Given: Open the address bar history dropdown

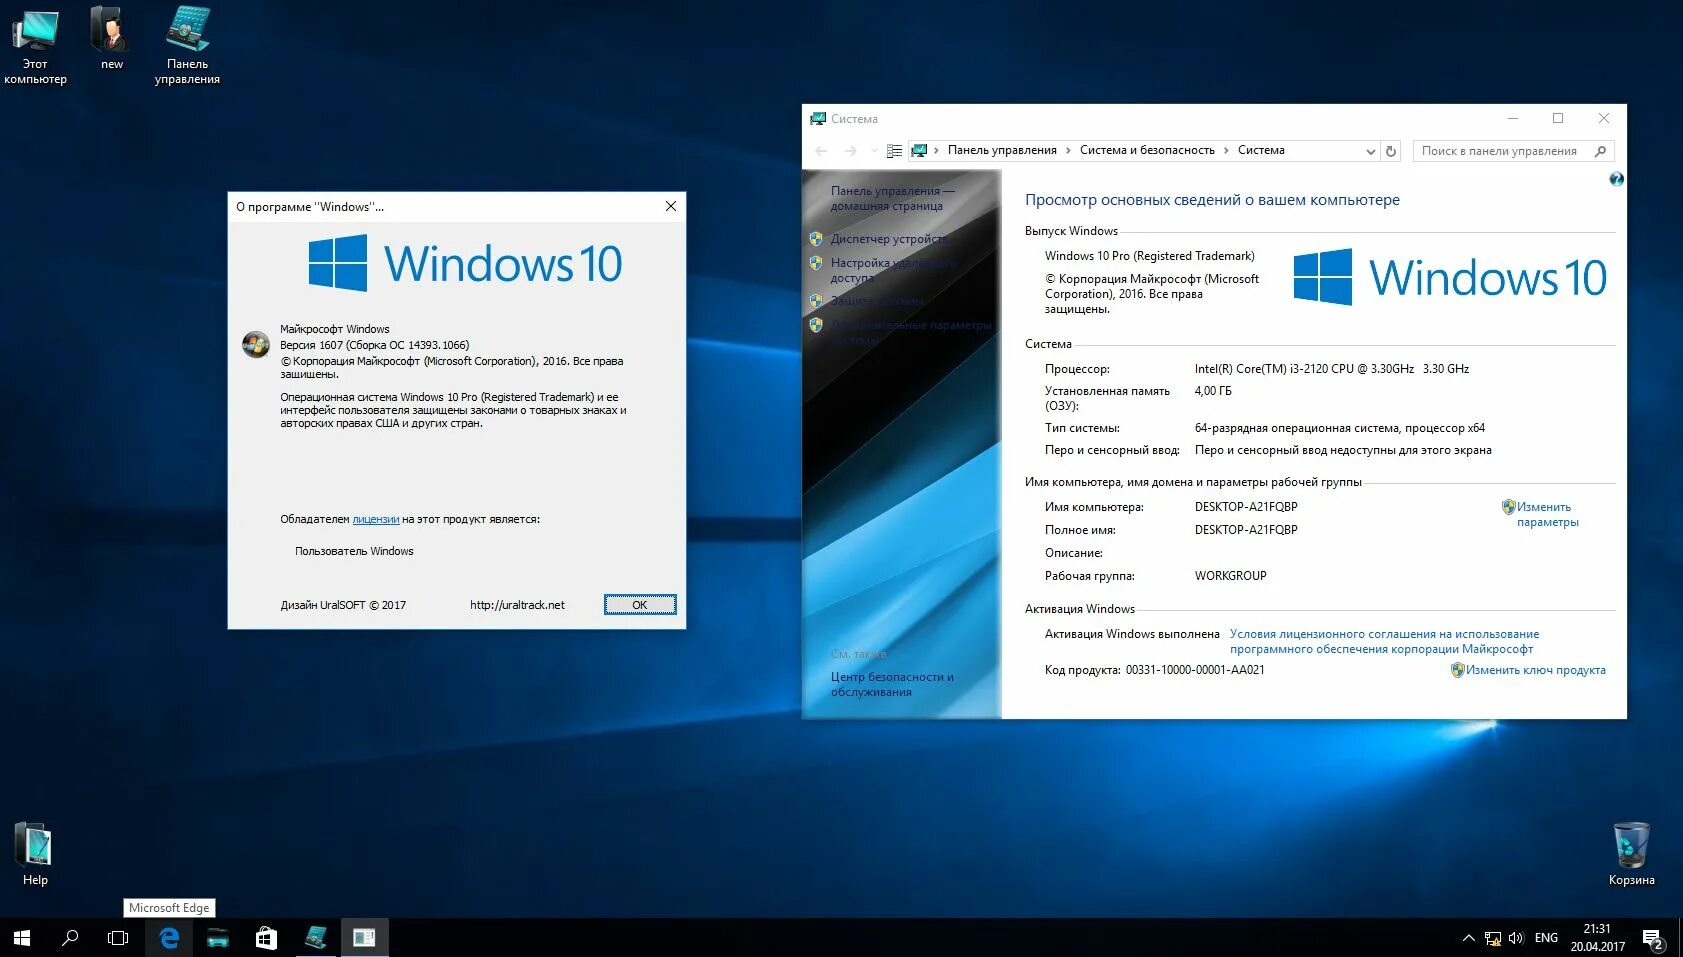Looking at the screenshot, I should (x=1370, y=151).
